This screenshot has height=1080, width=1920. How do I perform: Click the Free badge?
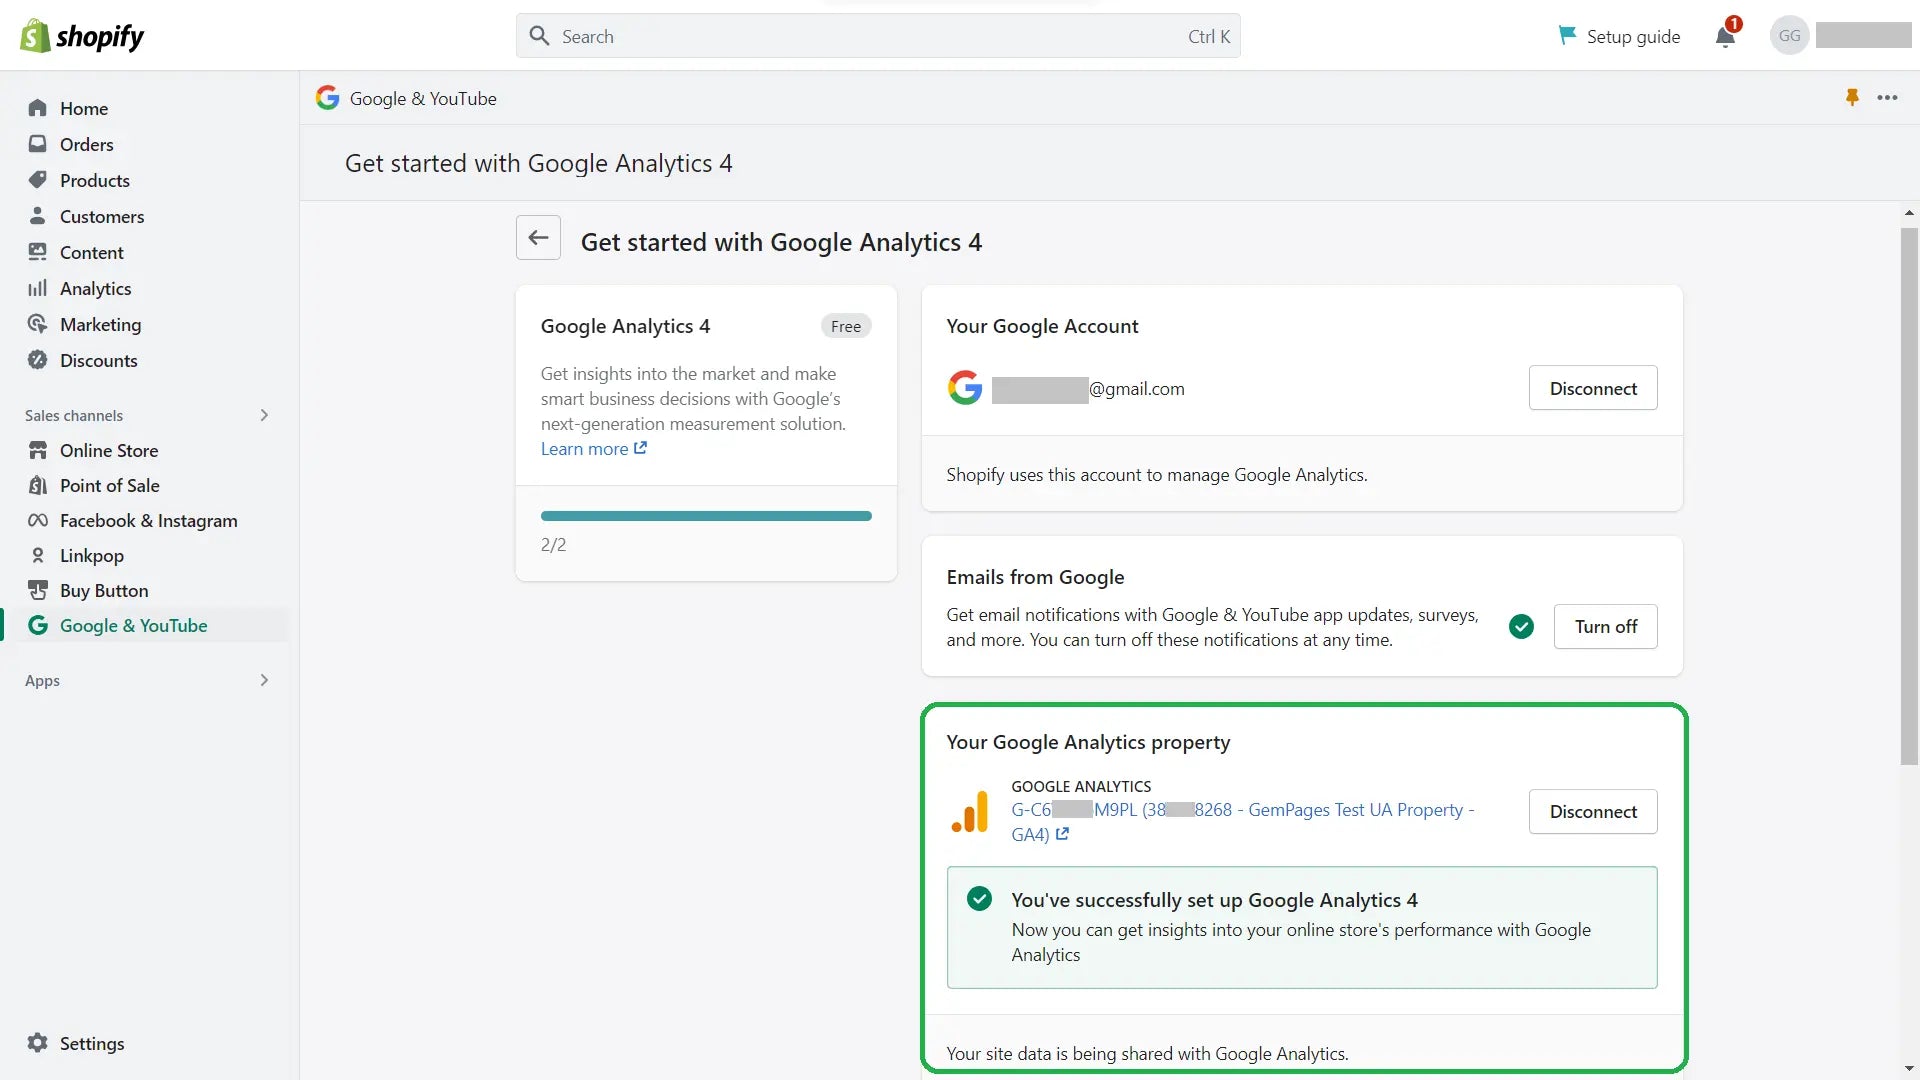click(x=846, y=326)
